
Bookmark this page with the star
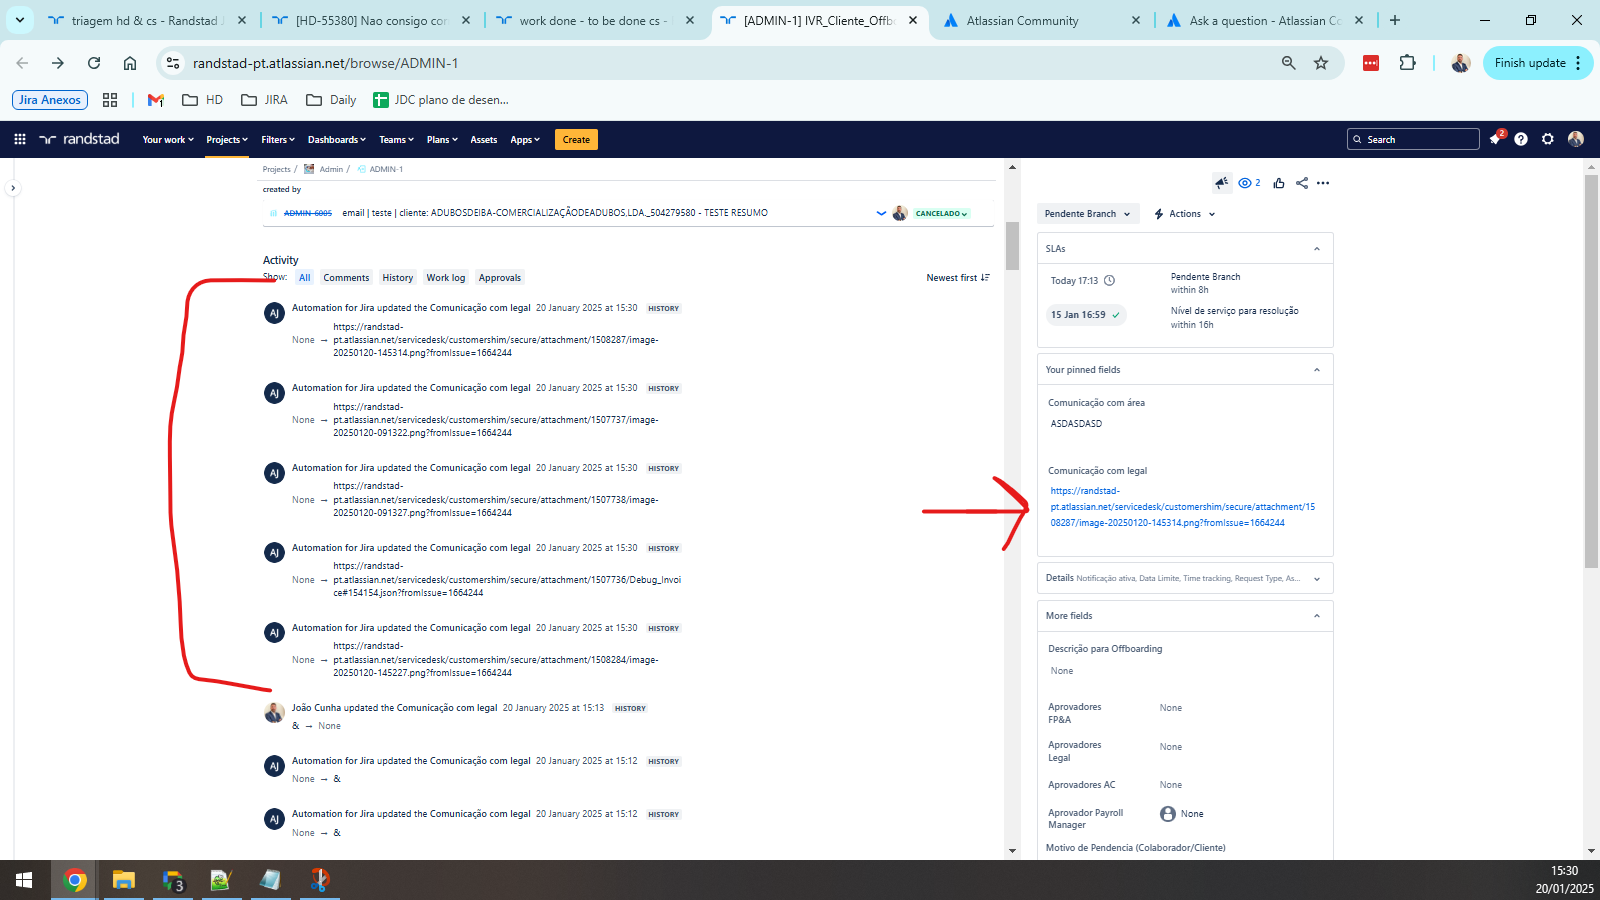coord(1321,63)
